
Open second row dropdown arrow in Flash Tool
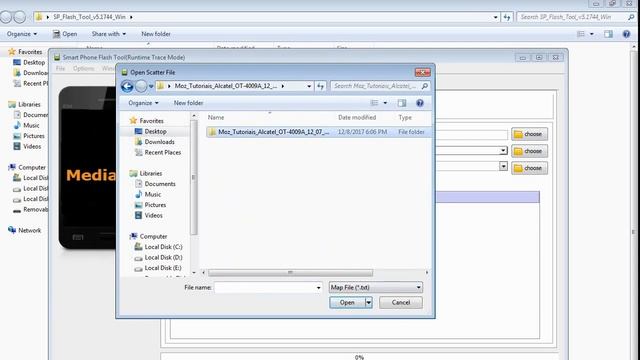503,151
